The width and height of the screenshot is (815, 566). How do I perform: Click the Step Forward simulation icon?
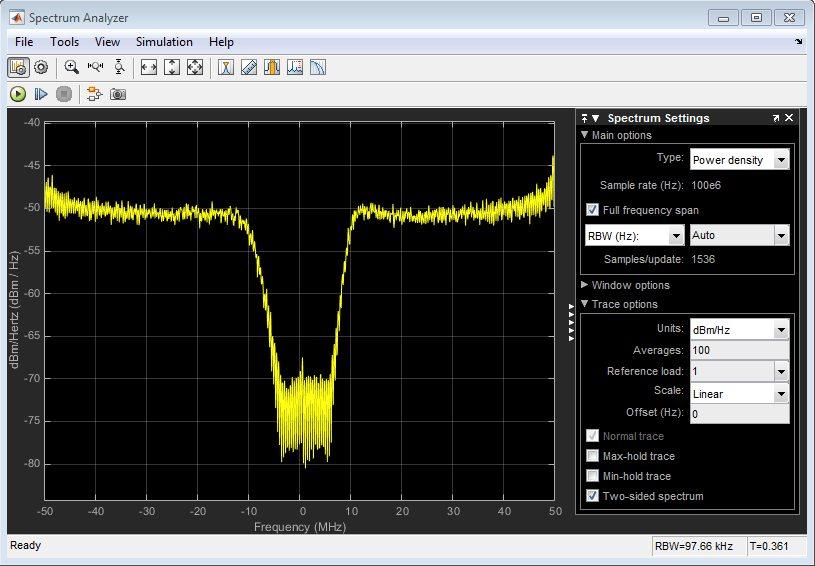pos(41,94)
